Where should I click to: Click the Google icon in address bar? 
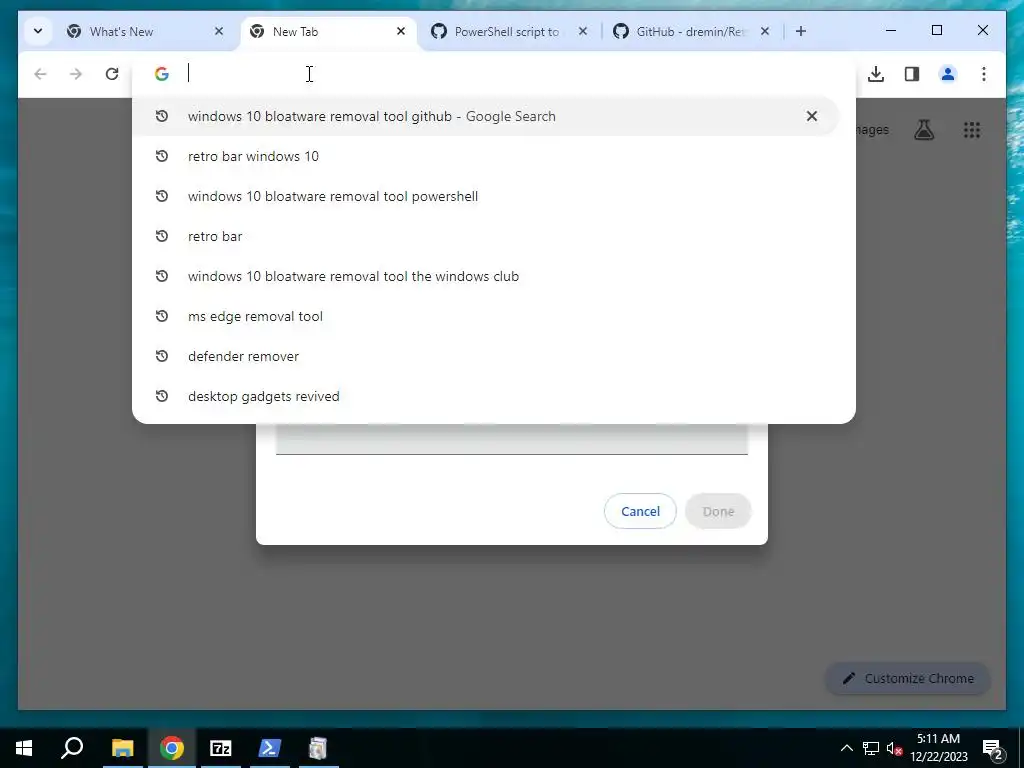coord(161,74)
